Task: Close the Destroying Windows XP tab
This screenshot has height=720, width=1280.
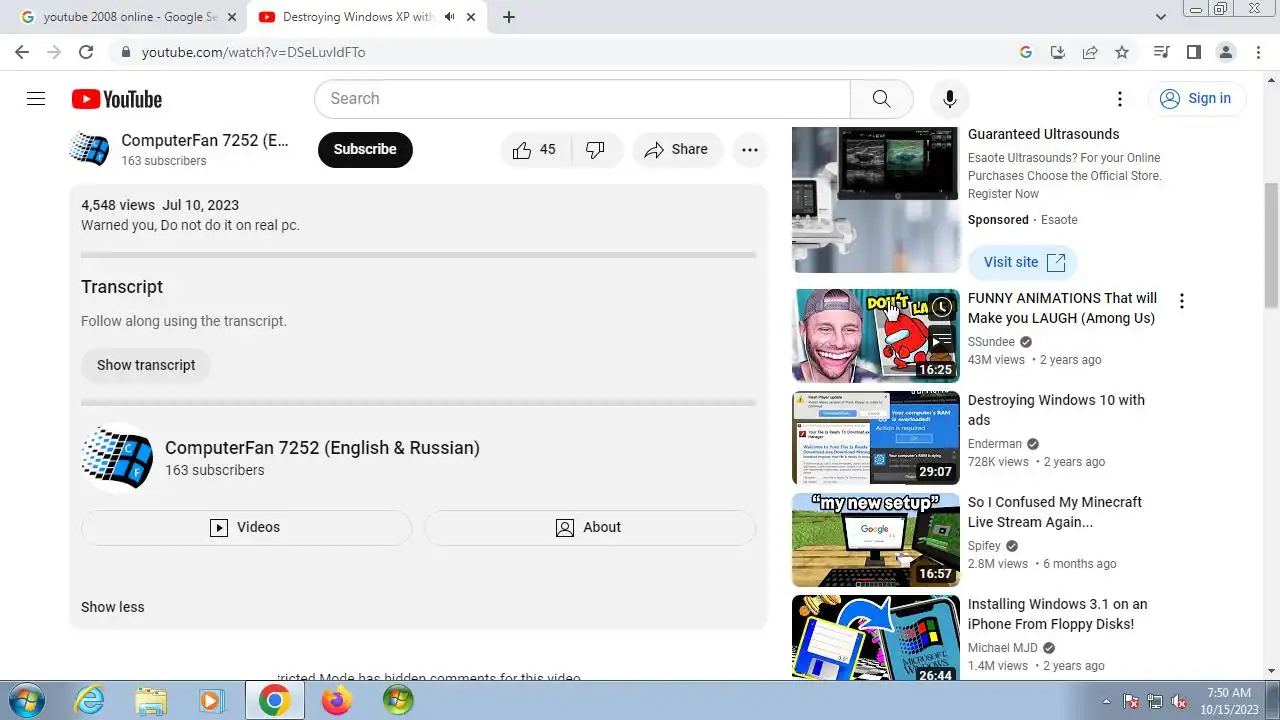Action: (471, 17)
